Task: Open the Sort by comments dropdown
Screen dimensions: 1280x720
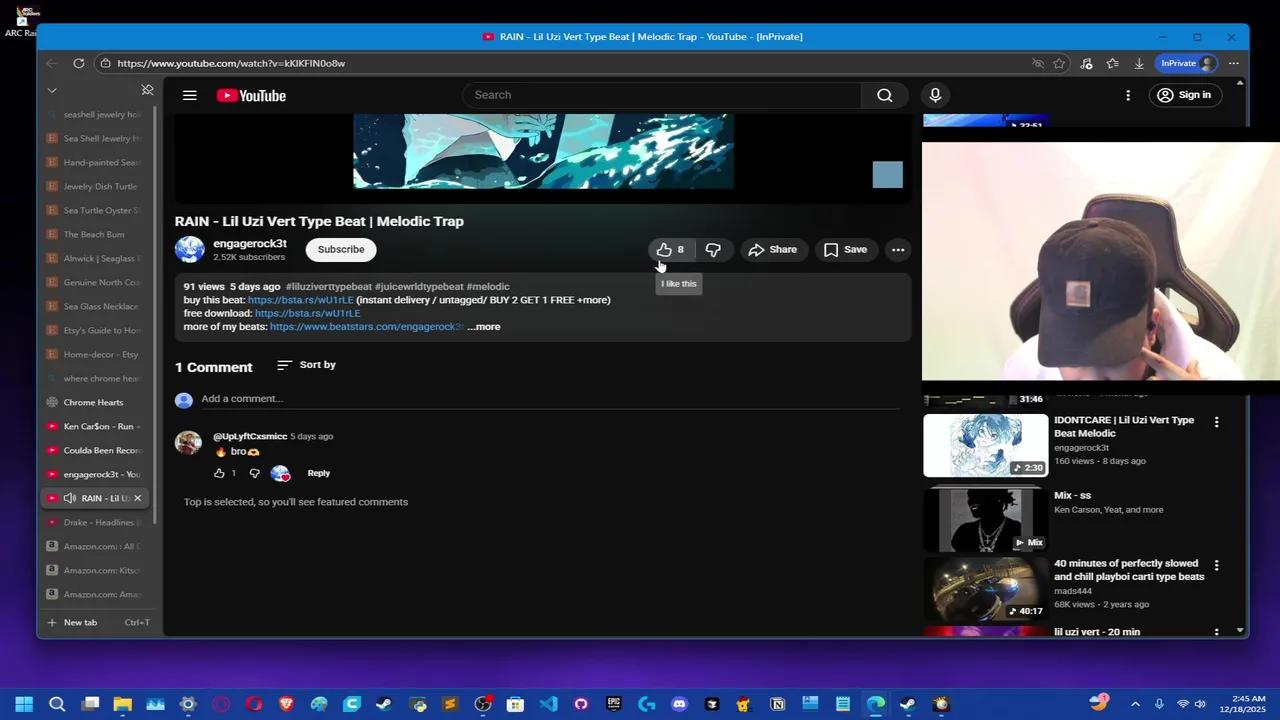Action: (306, 365)
